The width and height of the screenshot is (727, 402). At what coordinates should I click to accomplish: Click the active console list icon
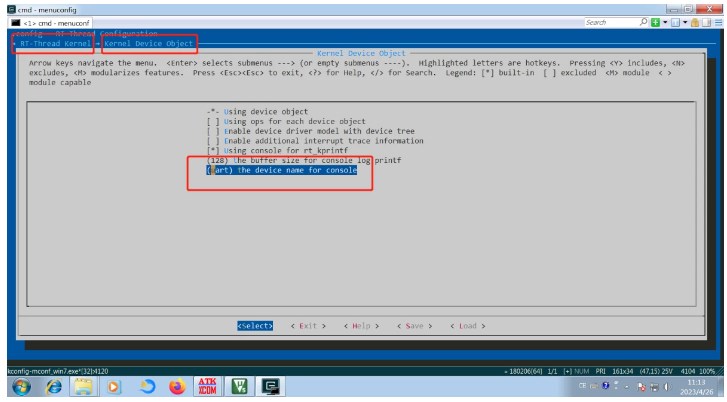coord(676,22)
